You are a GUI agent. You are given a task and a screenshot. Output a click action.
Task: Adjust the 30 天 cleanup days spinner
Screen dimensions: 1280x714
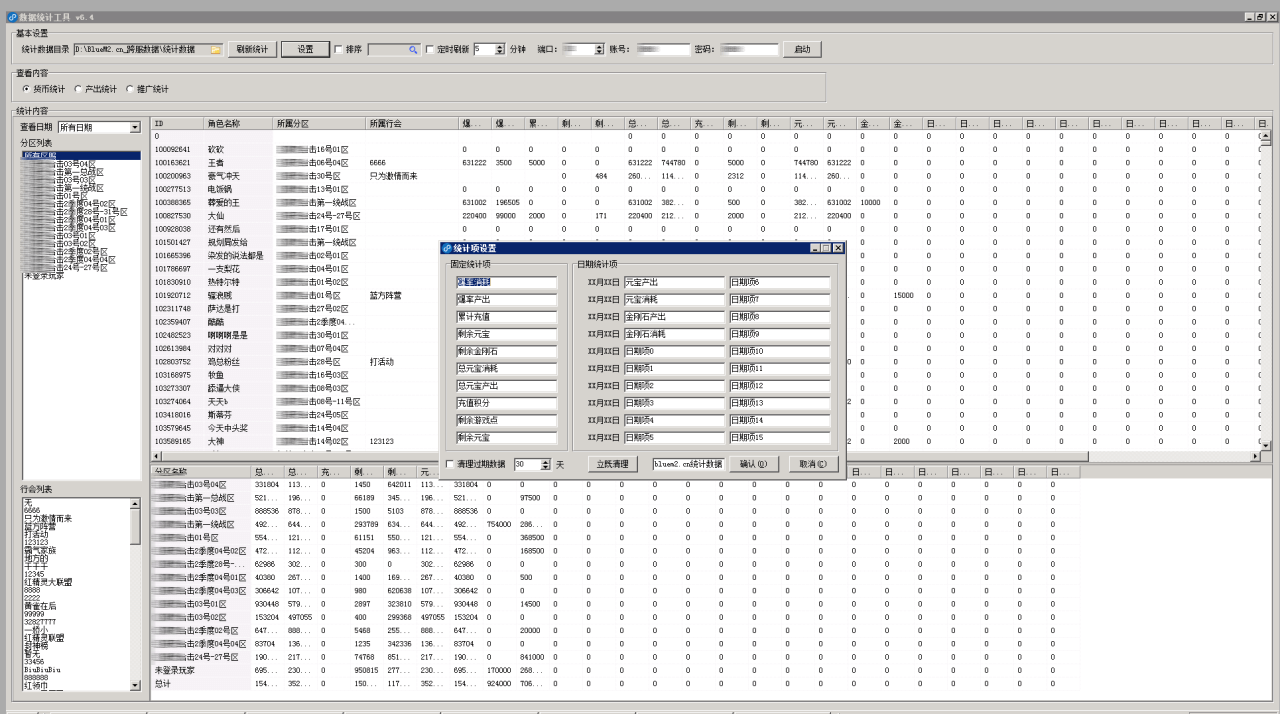click(x=545, y=464)
